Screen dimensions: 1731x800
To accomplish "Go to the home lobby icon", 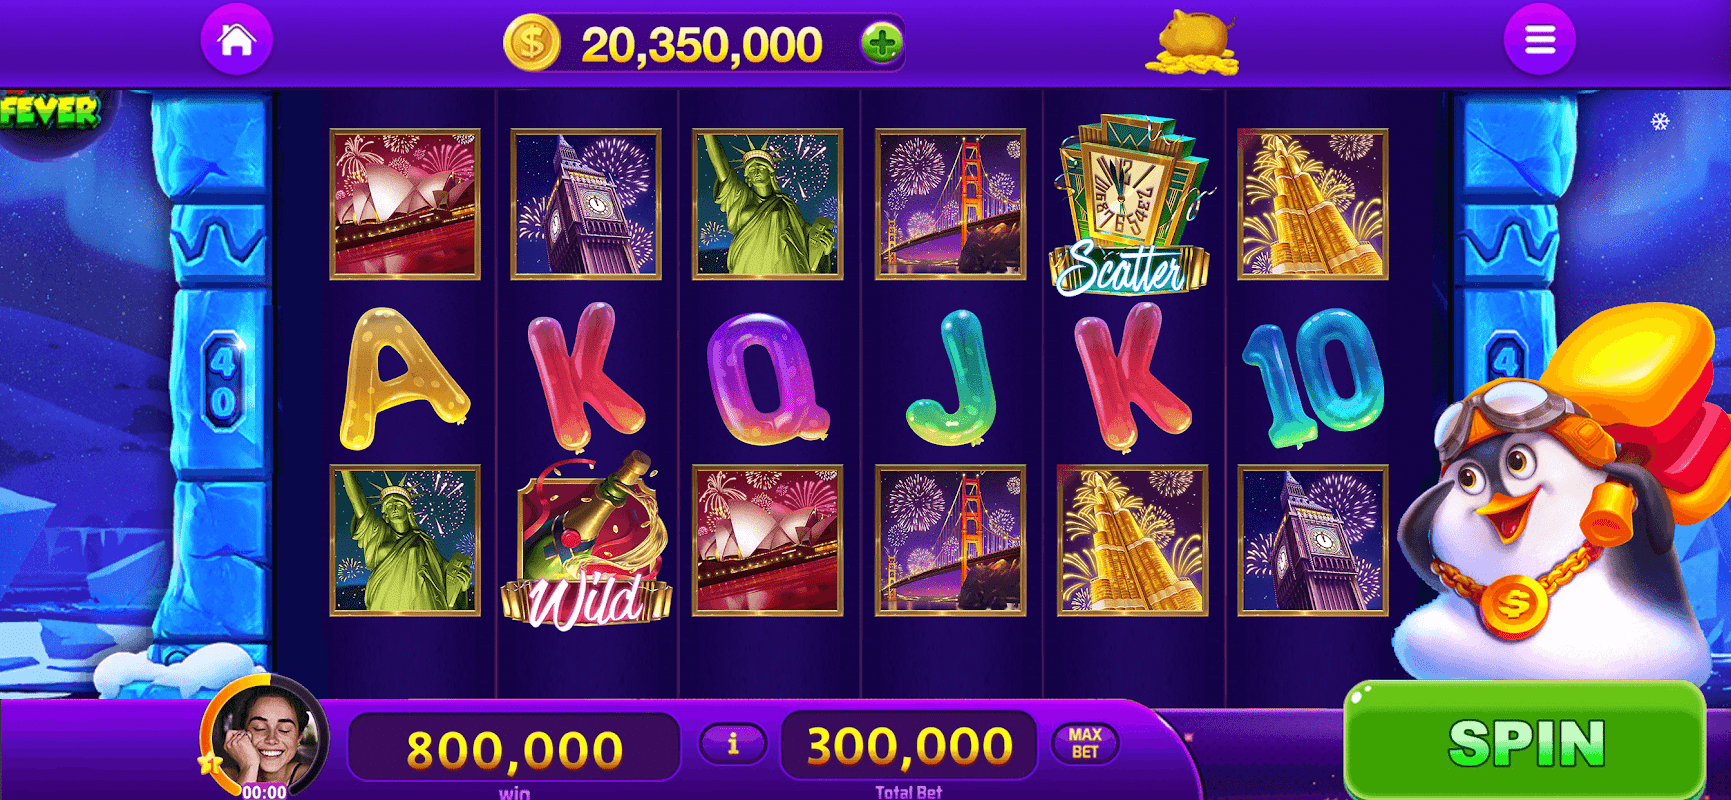I will pyautogui.click(x=237, y=40).
